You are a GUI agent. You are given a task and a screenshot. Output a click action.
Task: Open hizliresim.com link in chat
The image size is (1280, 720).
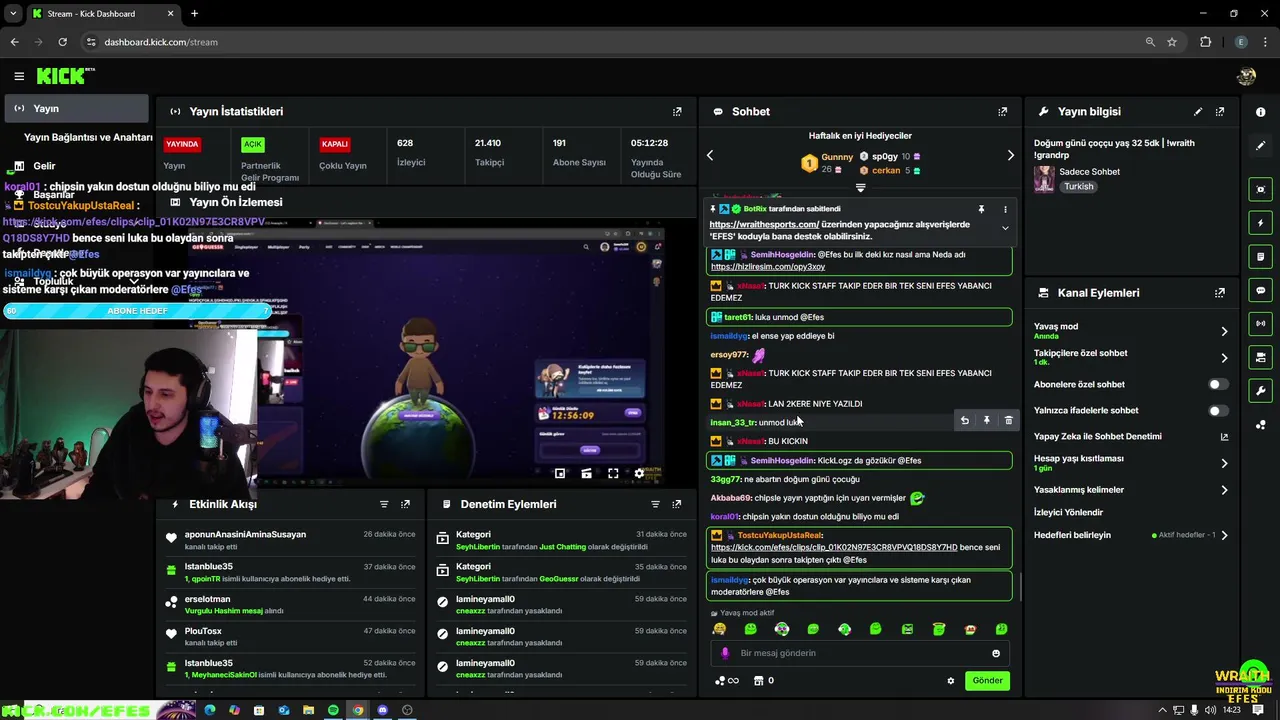[x=768, y=267]
